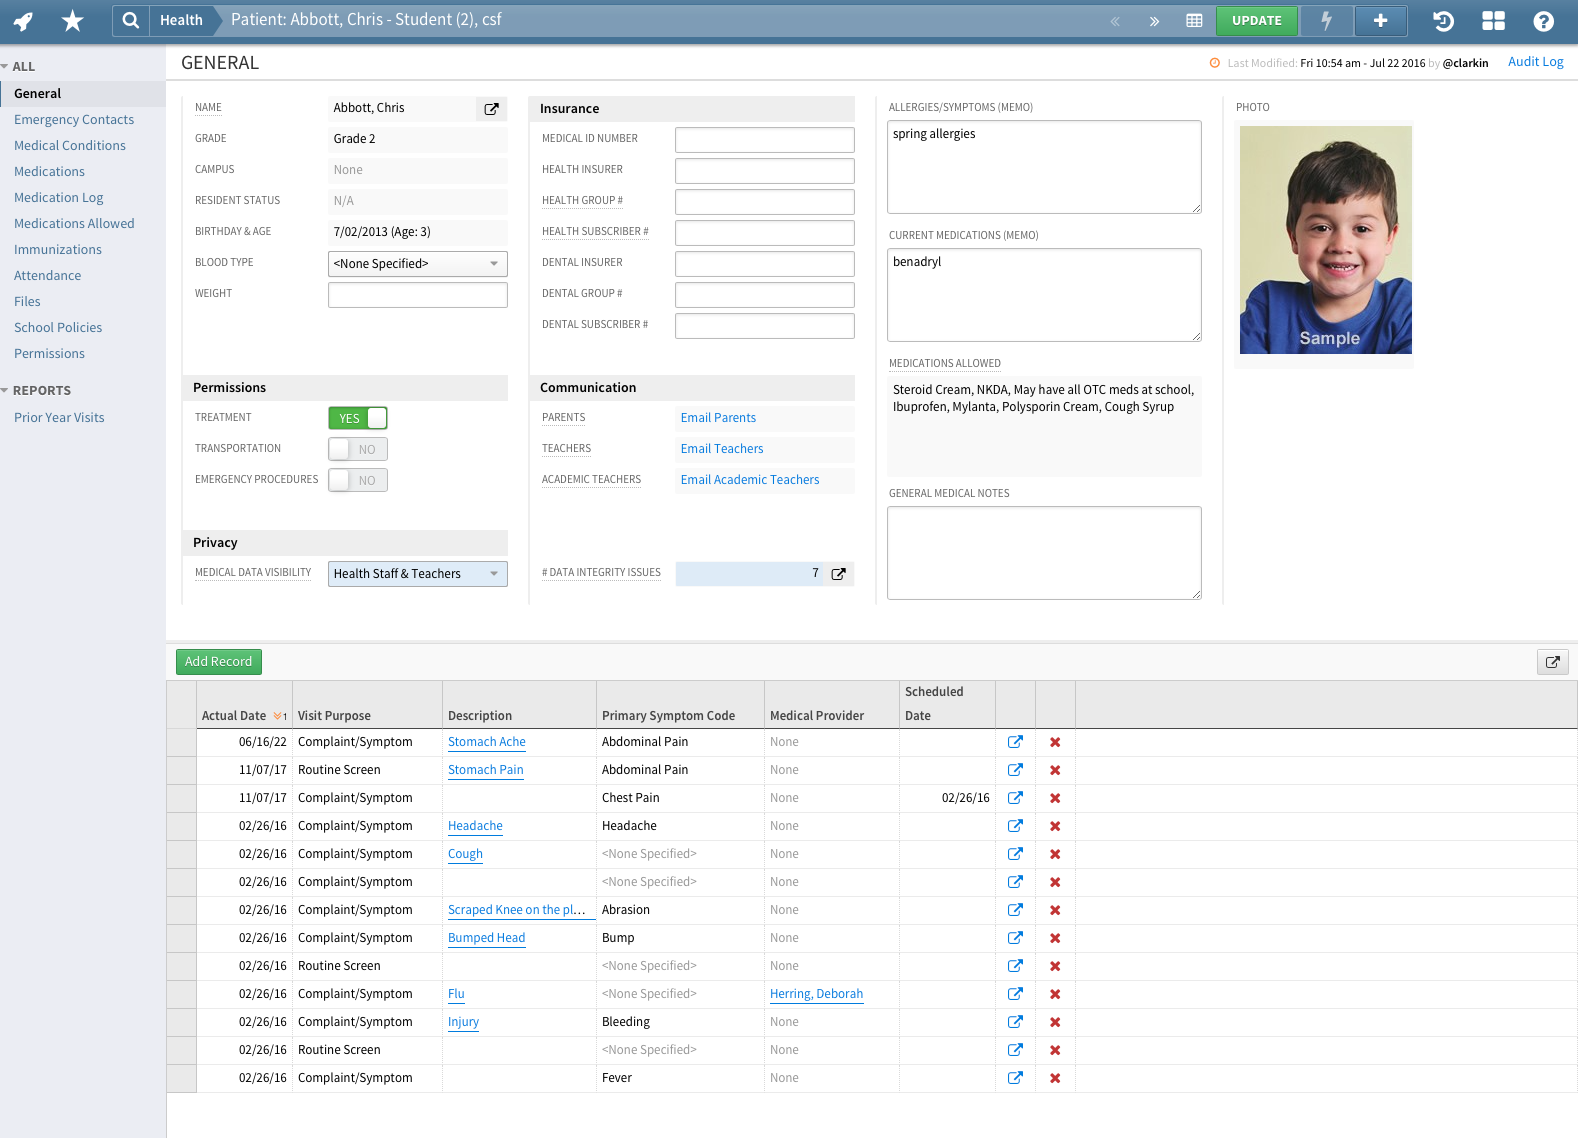Enable Emergency Procedures permission toggle

pyautogui.click(x=358, y=480)
